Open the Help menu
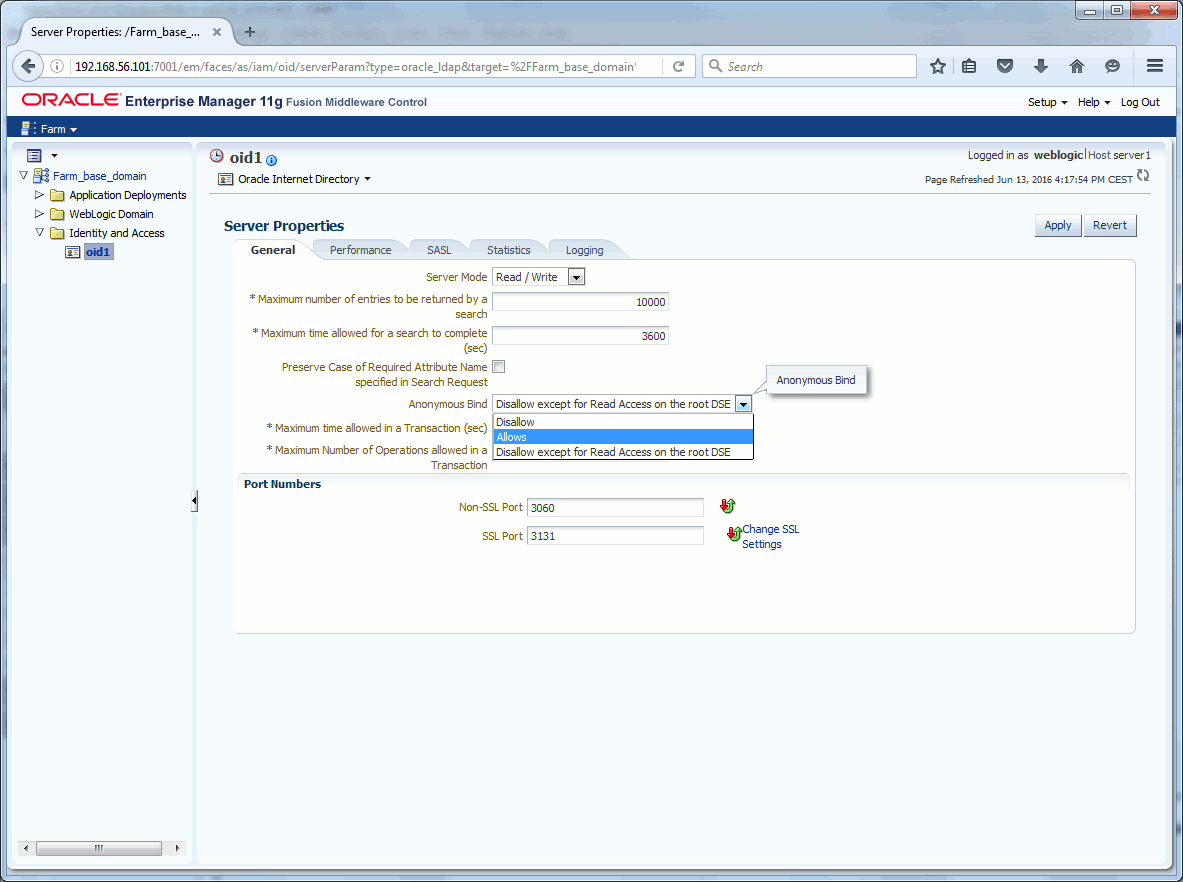 pyautogui.click(x=1094, y=102)
